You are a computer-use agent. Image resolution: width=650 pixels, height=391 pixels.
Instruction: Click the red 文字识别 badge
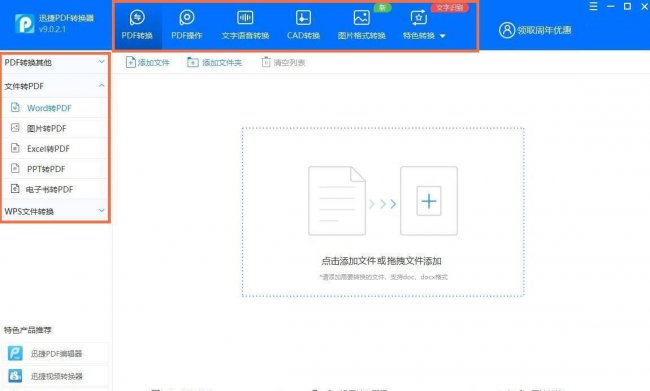tap(450, 7)
